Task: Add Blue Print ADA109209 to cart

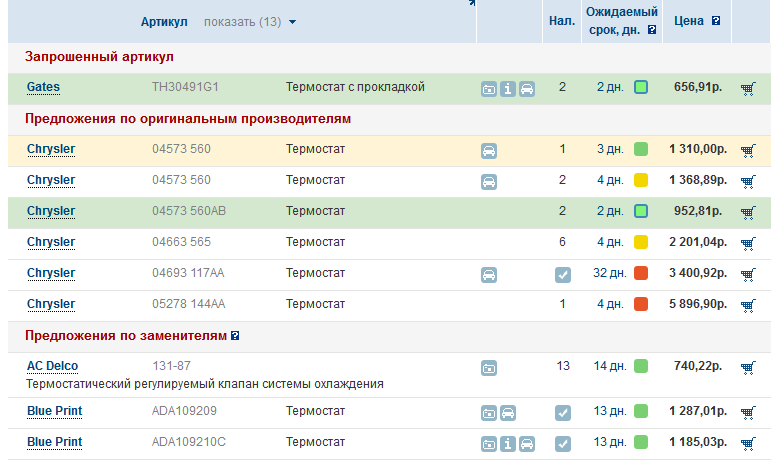Action: [748, 413]
